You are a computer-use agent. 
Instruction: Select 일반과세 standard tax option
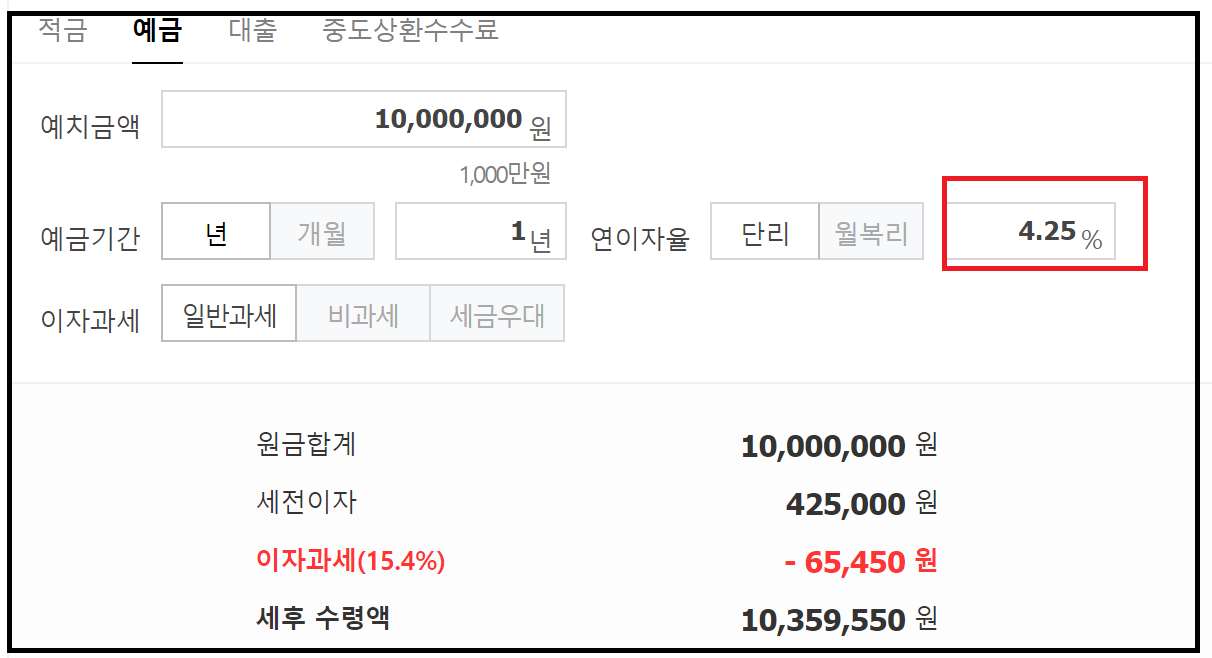coord(228,313)
